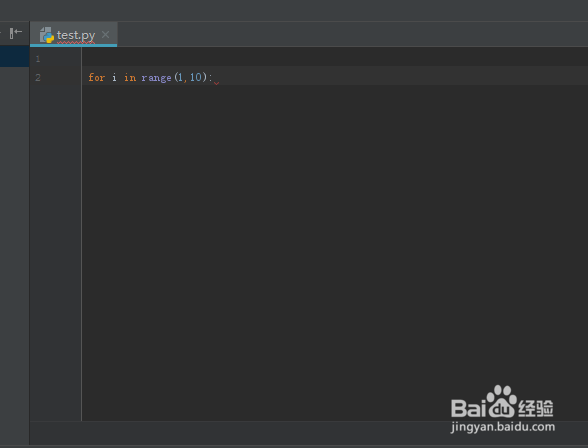This screenshot has width=588, height=448.
Task: Click the 'in' keyword on line 2
Action: click(x=130, y=77)
